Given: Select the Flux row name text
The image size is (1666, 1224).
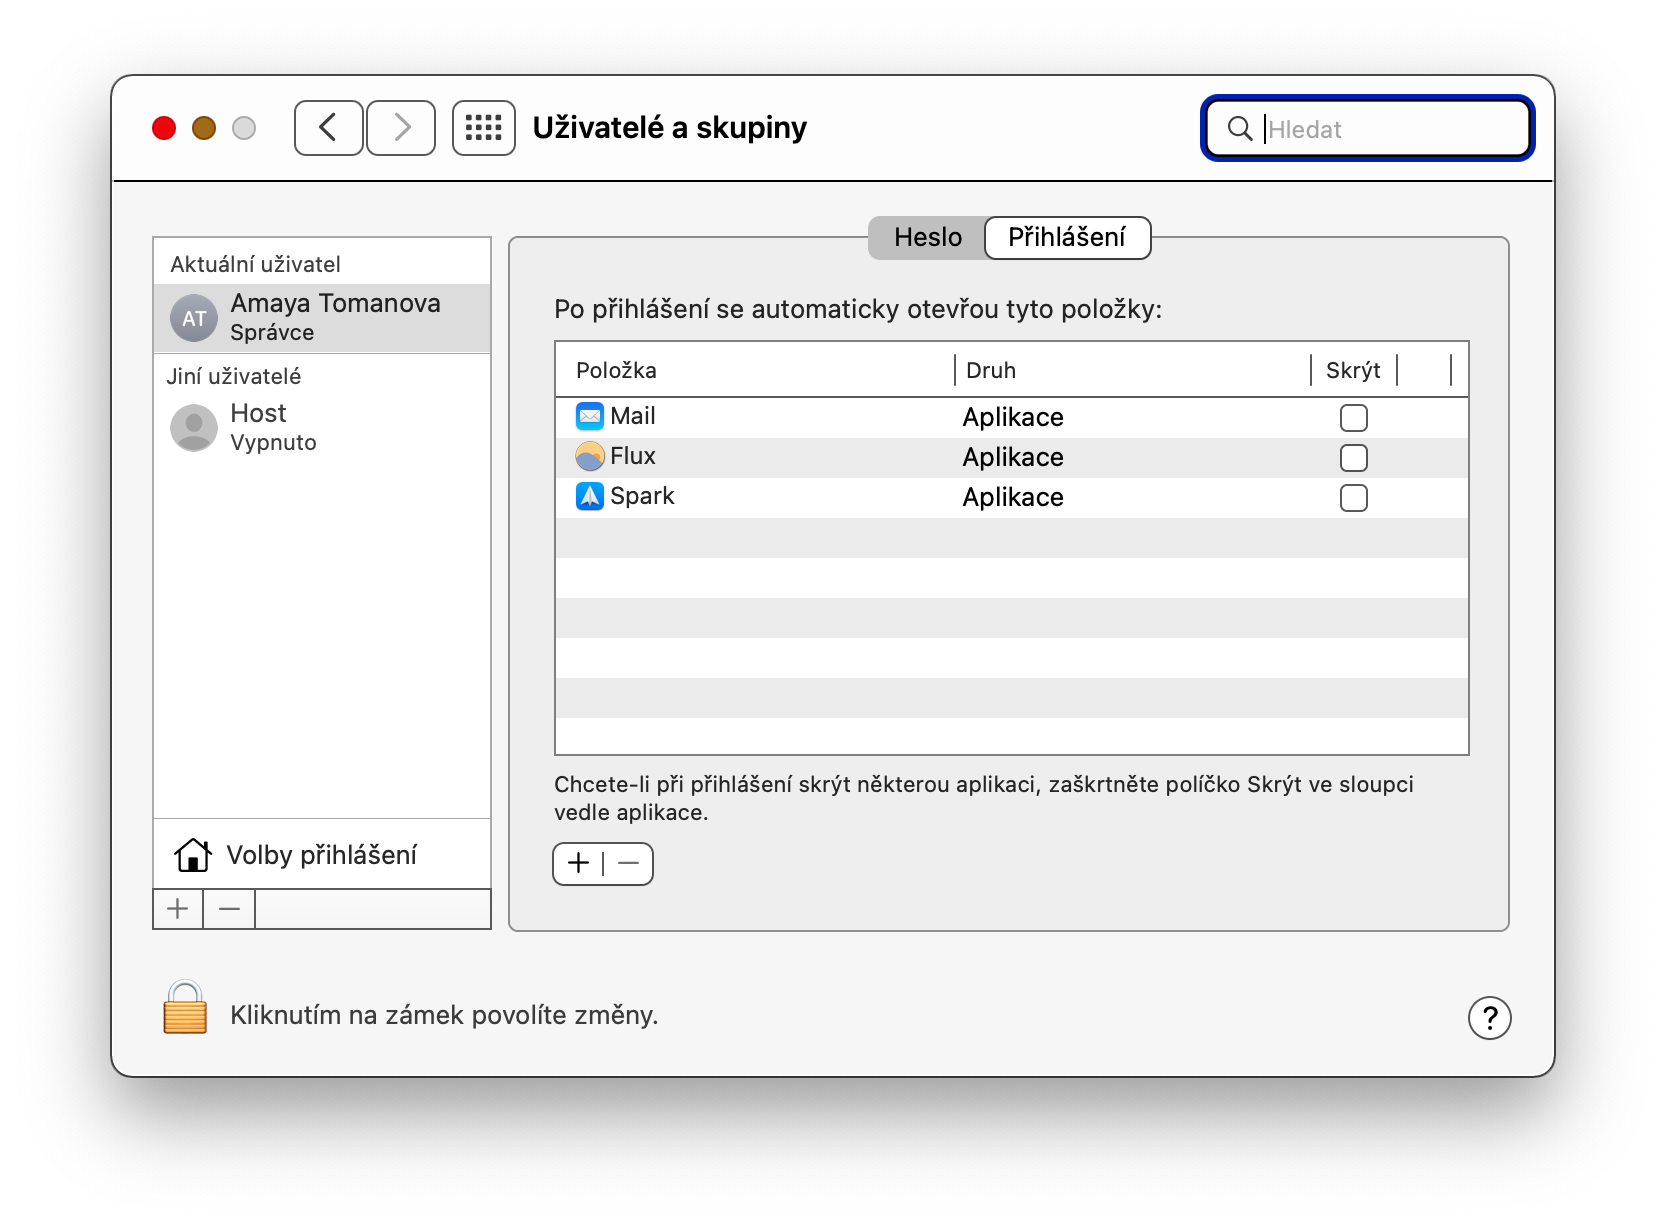Looking at the screenshot, I should click(x=633, y=456).
